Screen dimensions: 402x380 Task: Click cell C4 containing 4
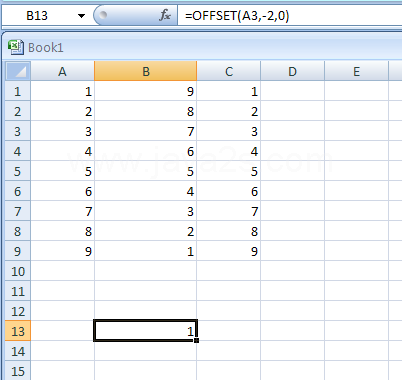(229, 151)
